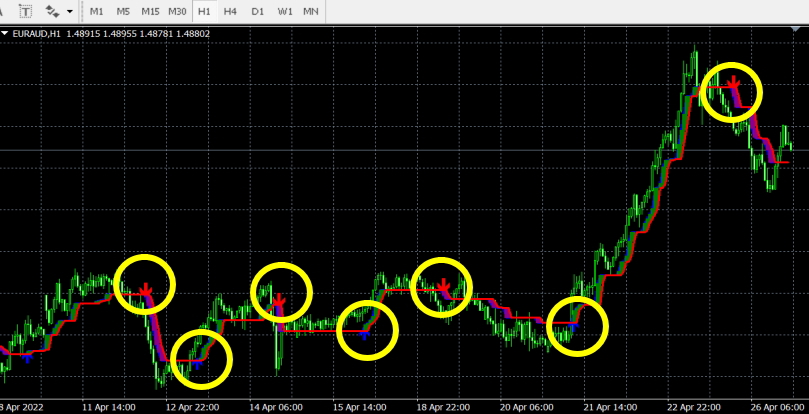
Task: Click the 11 Apr 14:00 time axis label
Action: [109, 408]
